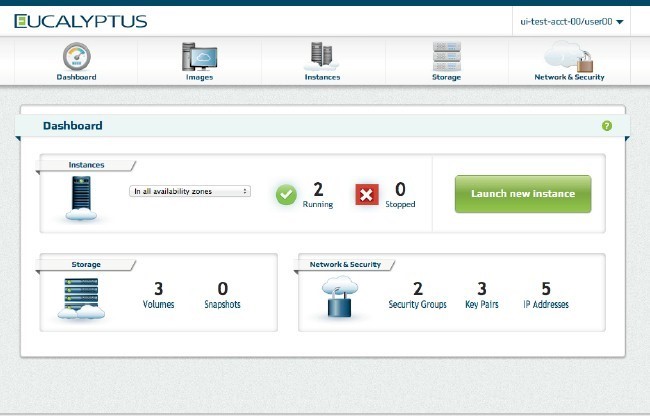Open the Images monitor icon

[x=199, y=56]
